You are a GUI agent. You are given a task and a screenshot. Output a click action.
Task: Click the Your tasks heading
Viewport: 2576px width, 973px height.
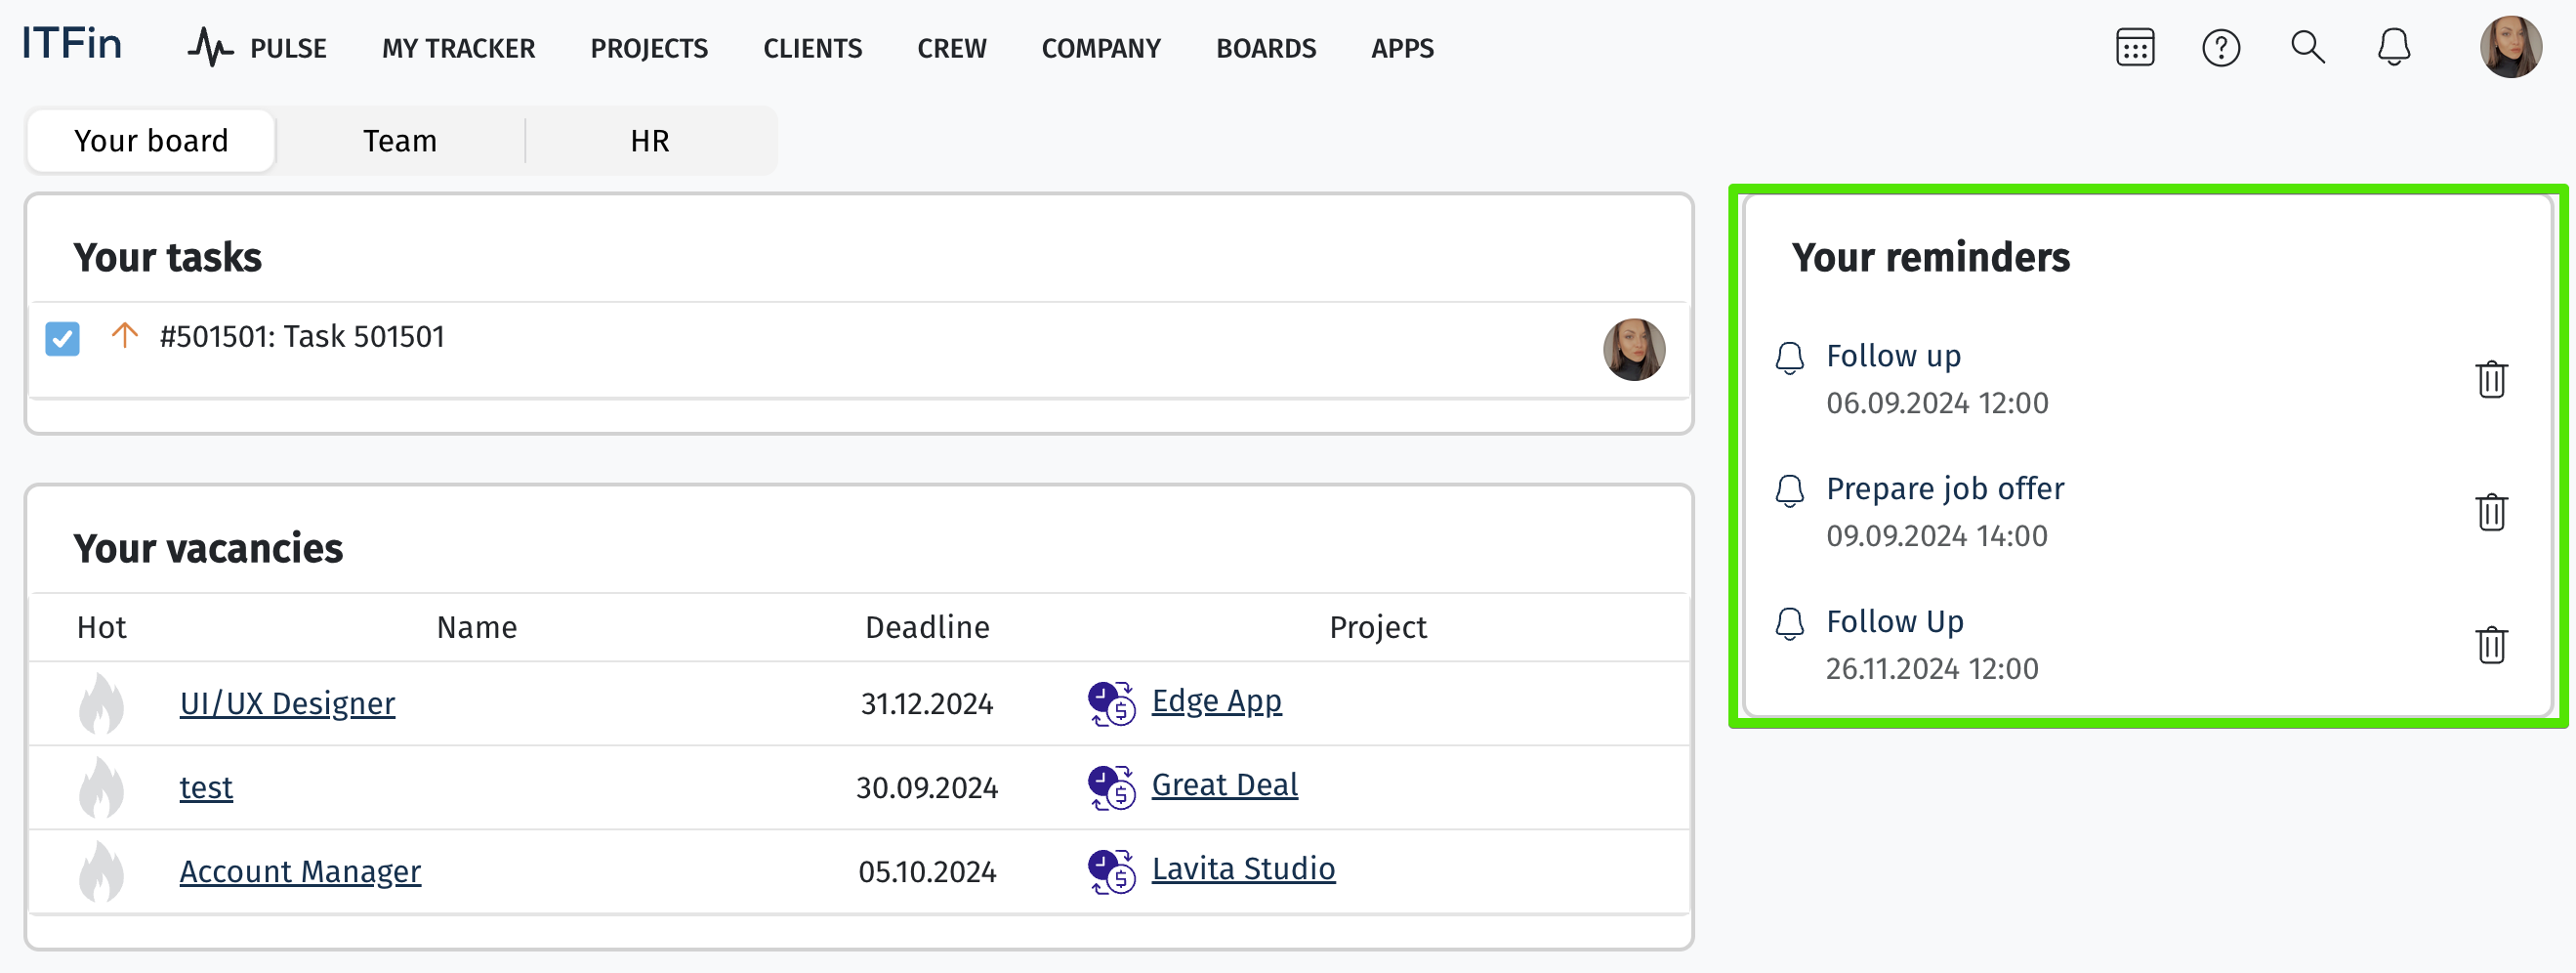click(x=167, y=257)
